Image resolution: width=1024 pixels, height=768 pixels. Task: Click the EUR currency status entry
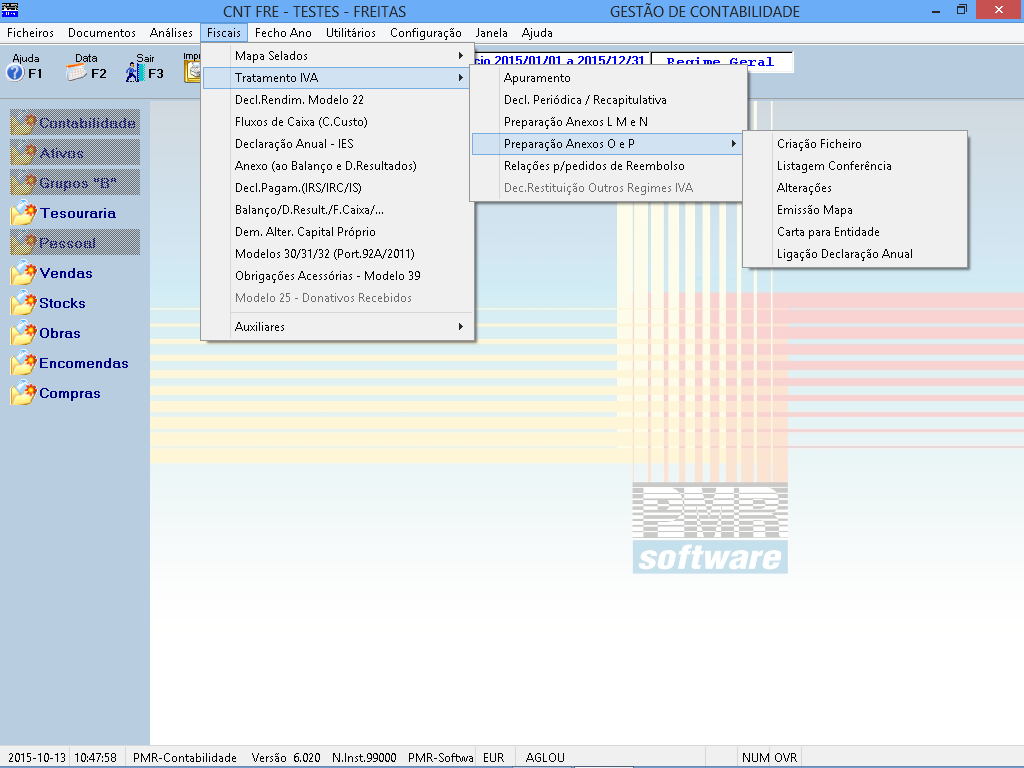tap(494, 758)
